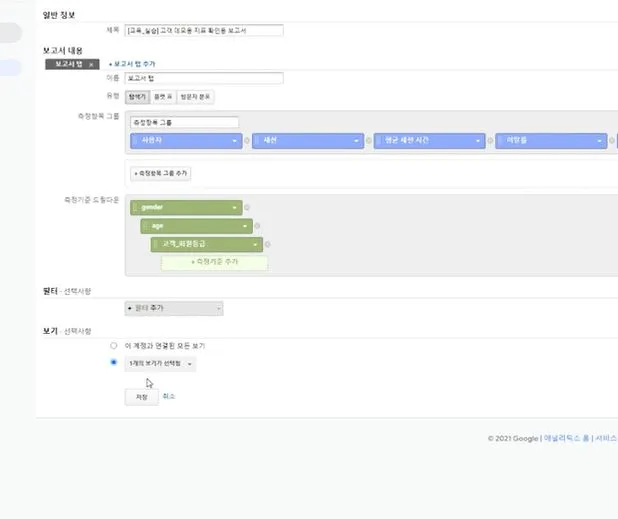The width and height of the screenshot is (618, 519).
Task: Click the 보기 section heading
Action: 50,331
